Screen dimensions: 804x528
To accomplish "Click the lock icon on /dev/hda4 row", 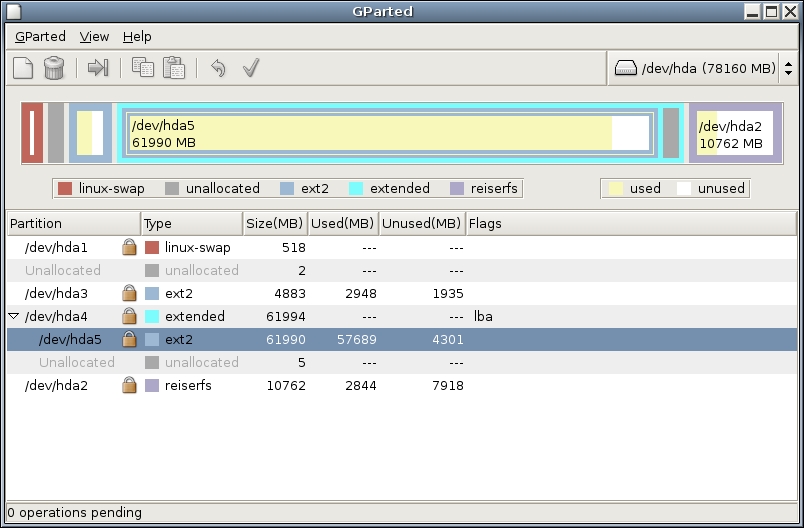I will coord(129,316).
